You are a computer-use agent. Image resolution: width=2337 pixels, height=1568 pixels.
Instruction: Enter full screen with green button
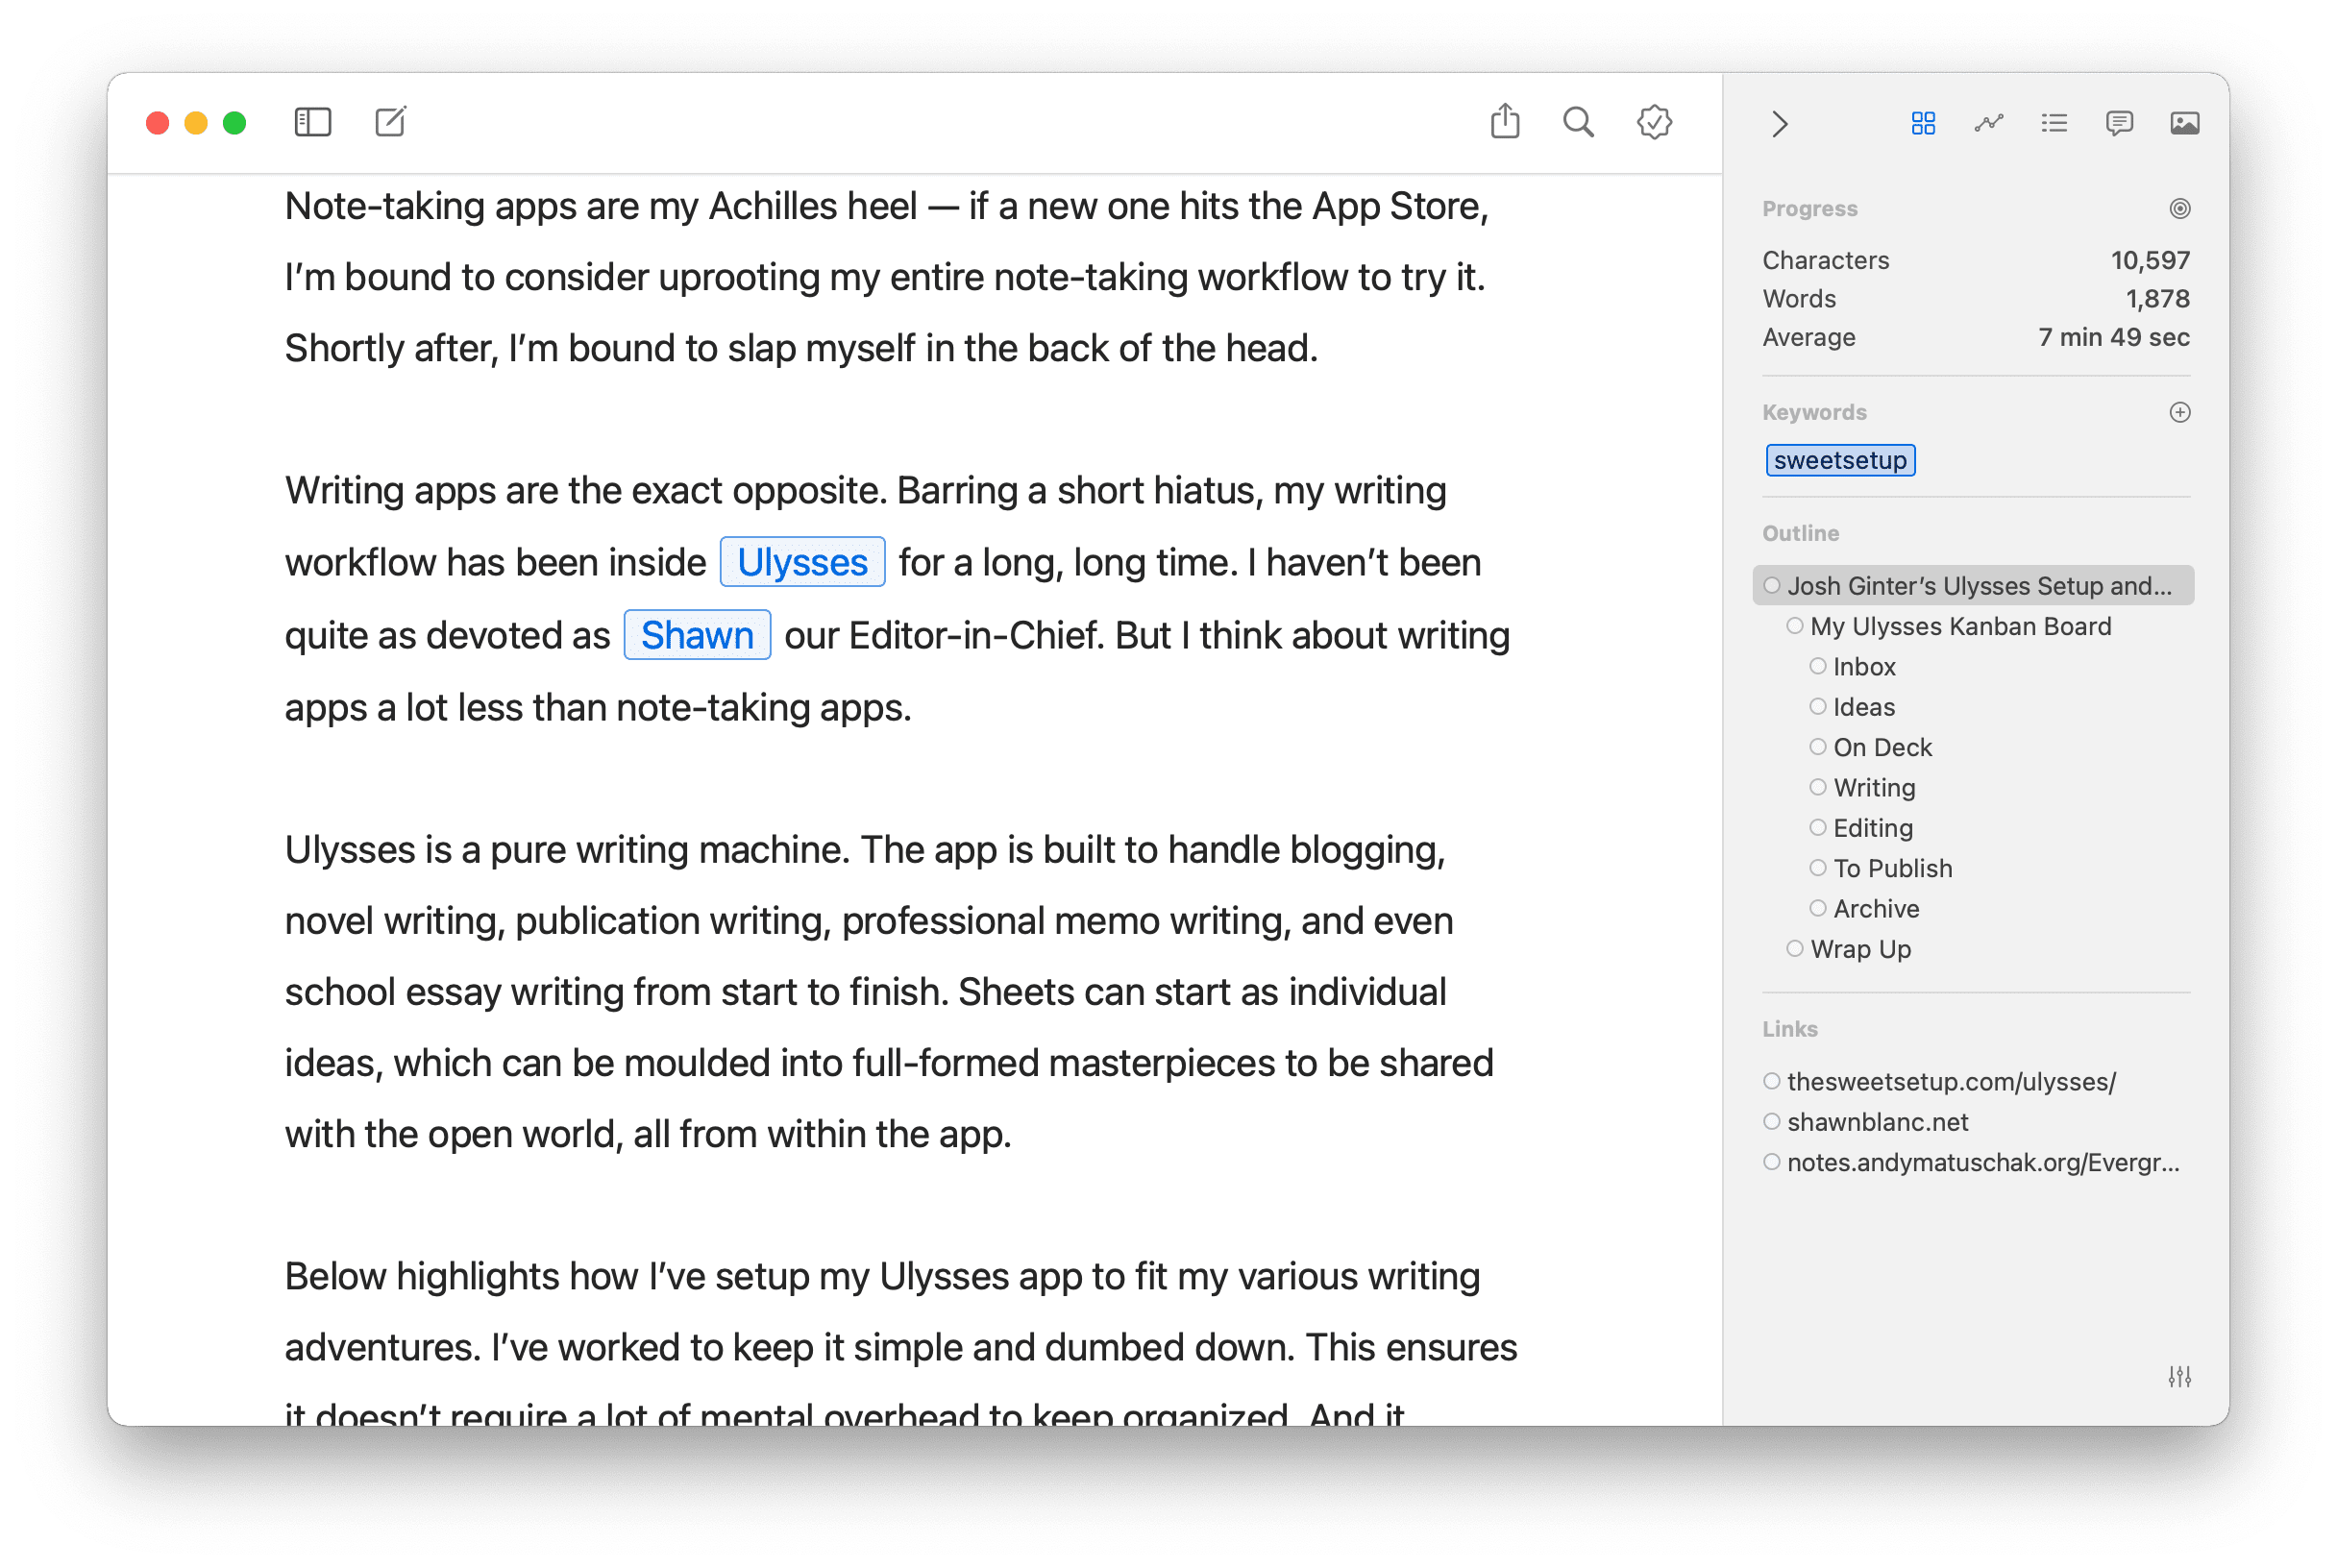(x=235, y=122)
